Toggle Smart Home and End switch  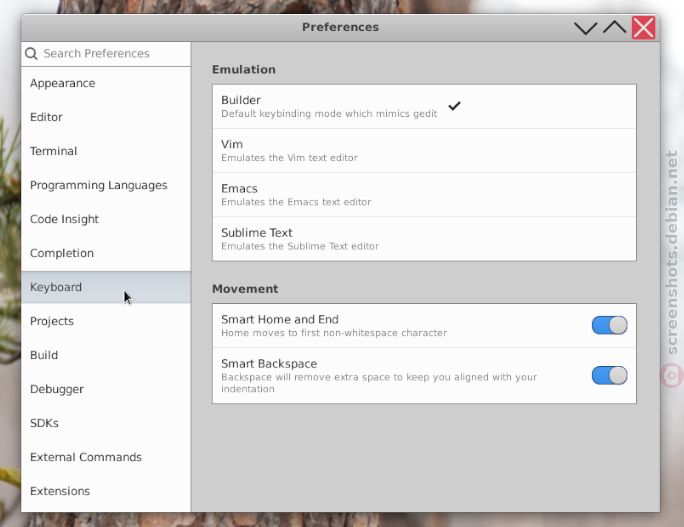pyautogui.click(x=609, y=325)
